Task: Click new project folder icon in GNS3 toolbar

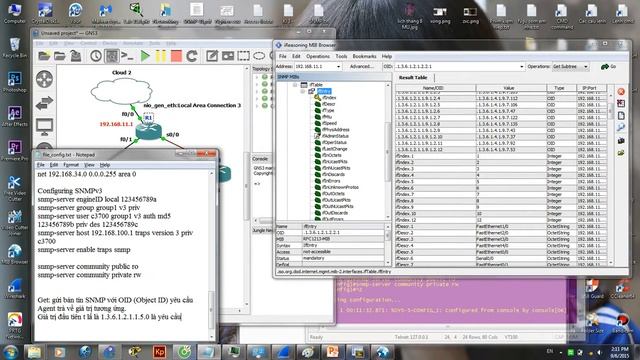Action: tap(44, 56)
